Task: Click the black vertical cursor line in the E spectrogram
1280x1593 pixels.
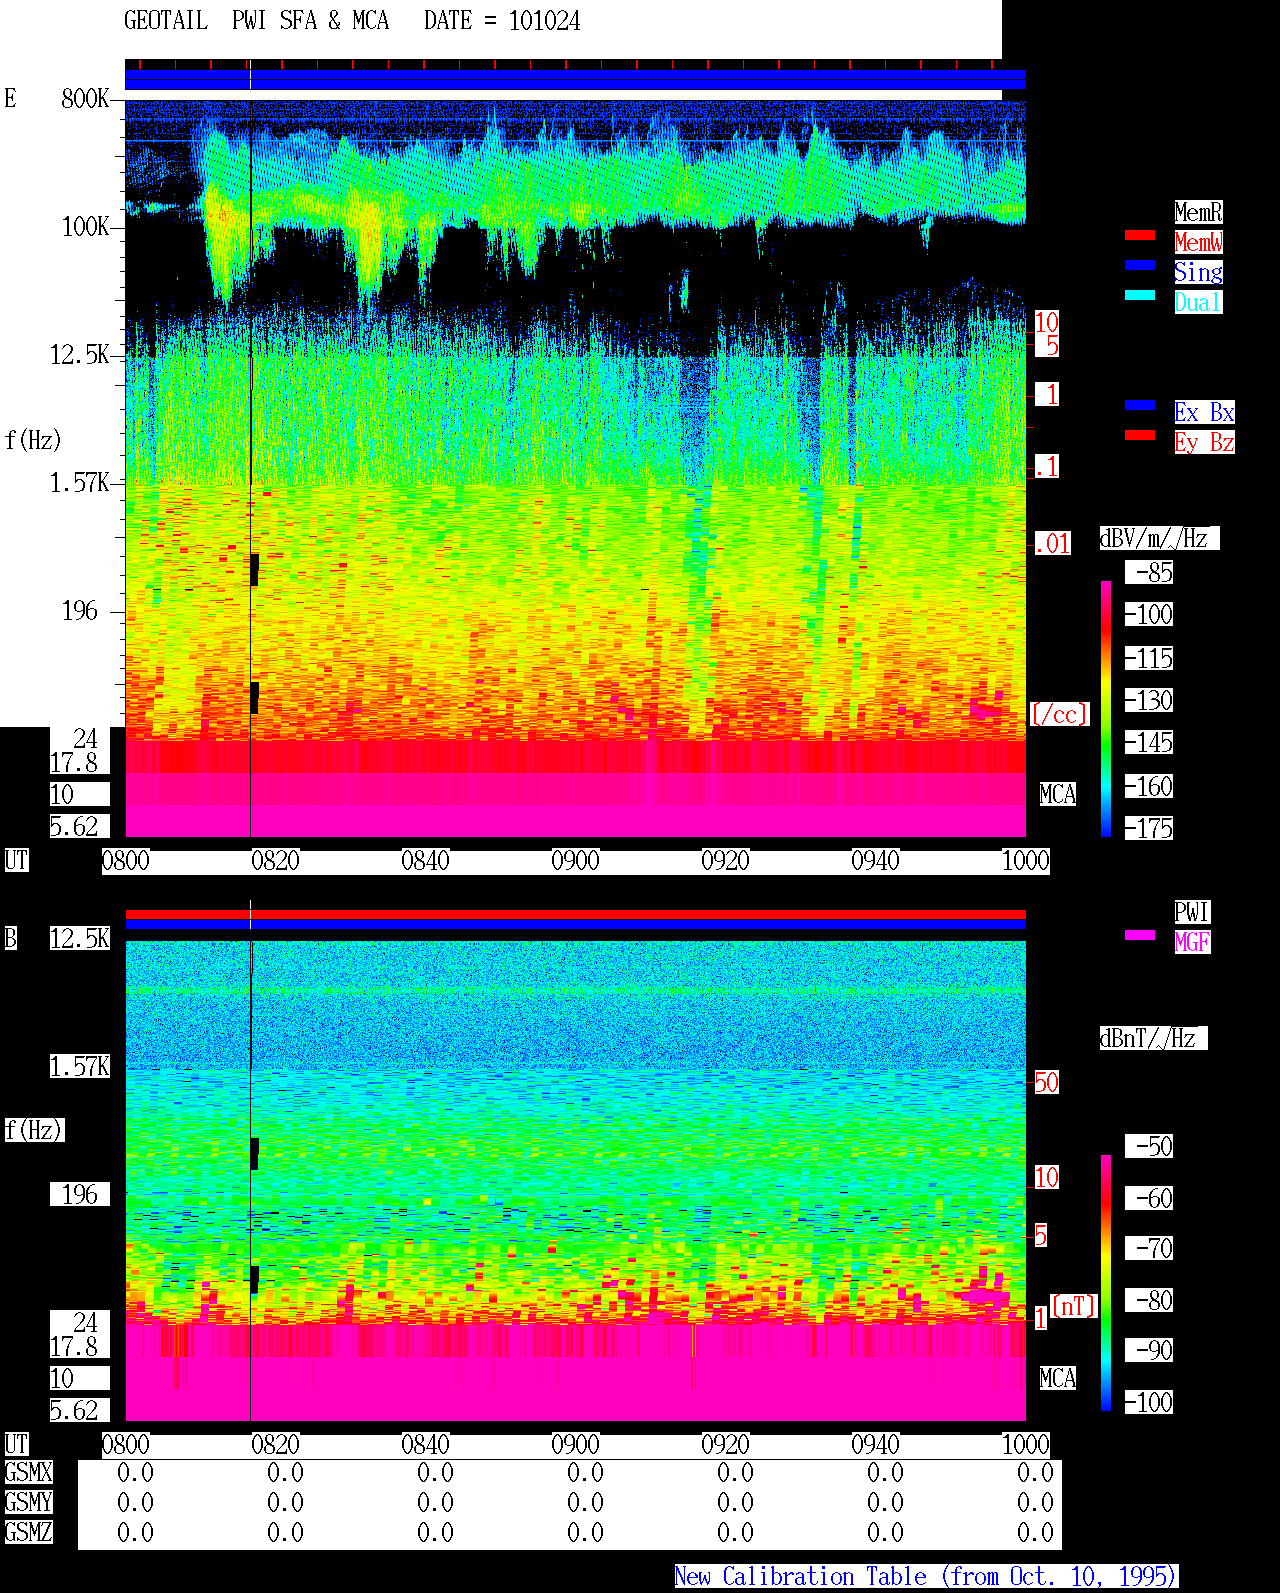Action: point(250,468)
